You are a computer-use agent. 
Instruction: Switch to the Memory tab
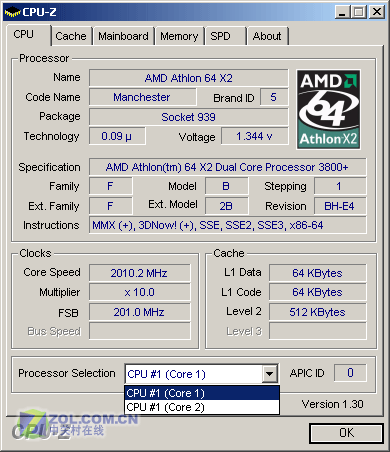click(x=179, y=36)
